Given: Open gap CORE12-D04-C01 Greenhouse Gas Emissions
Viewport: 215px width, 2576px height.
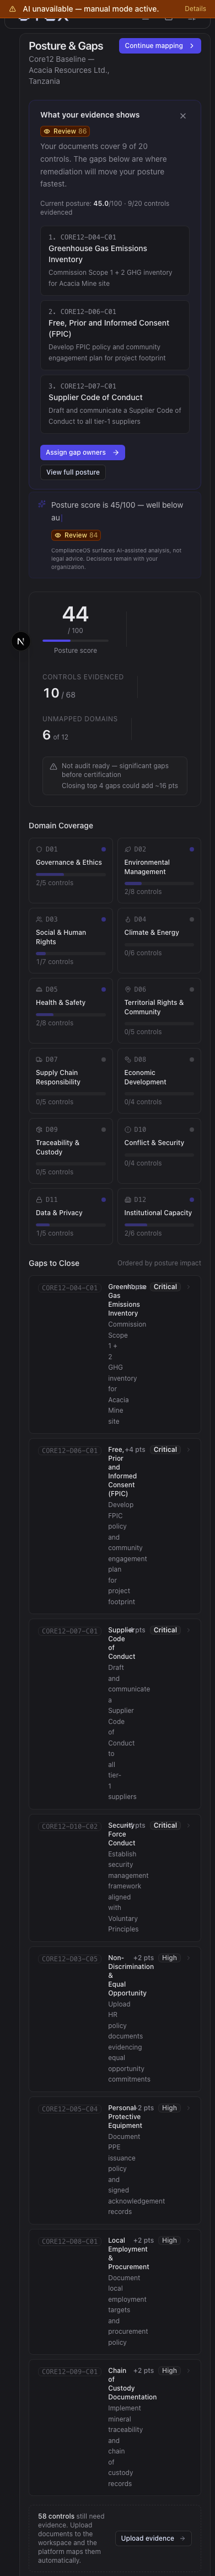Looking at the screenshot, I should (x=115, y=1355).
